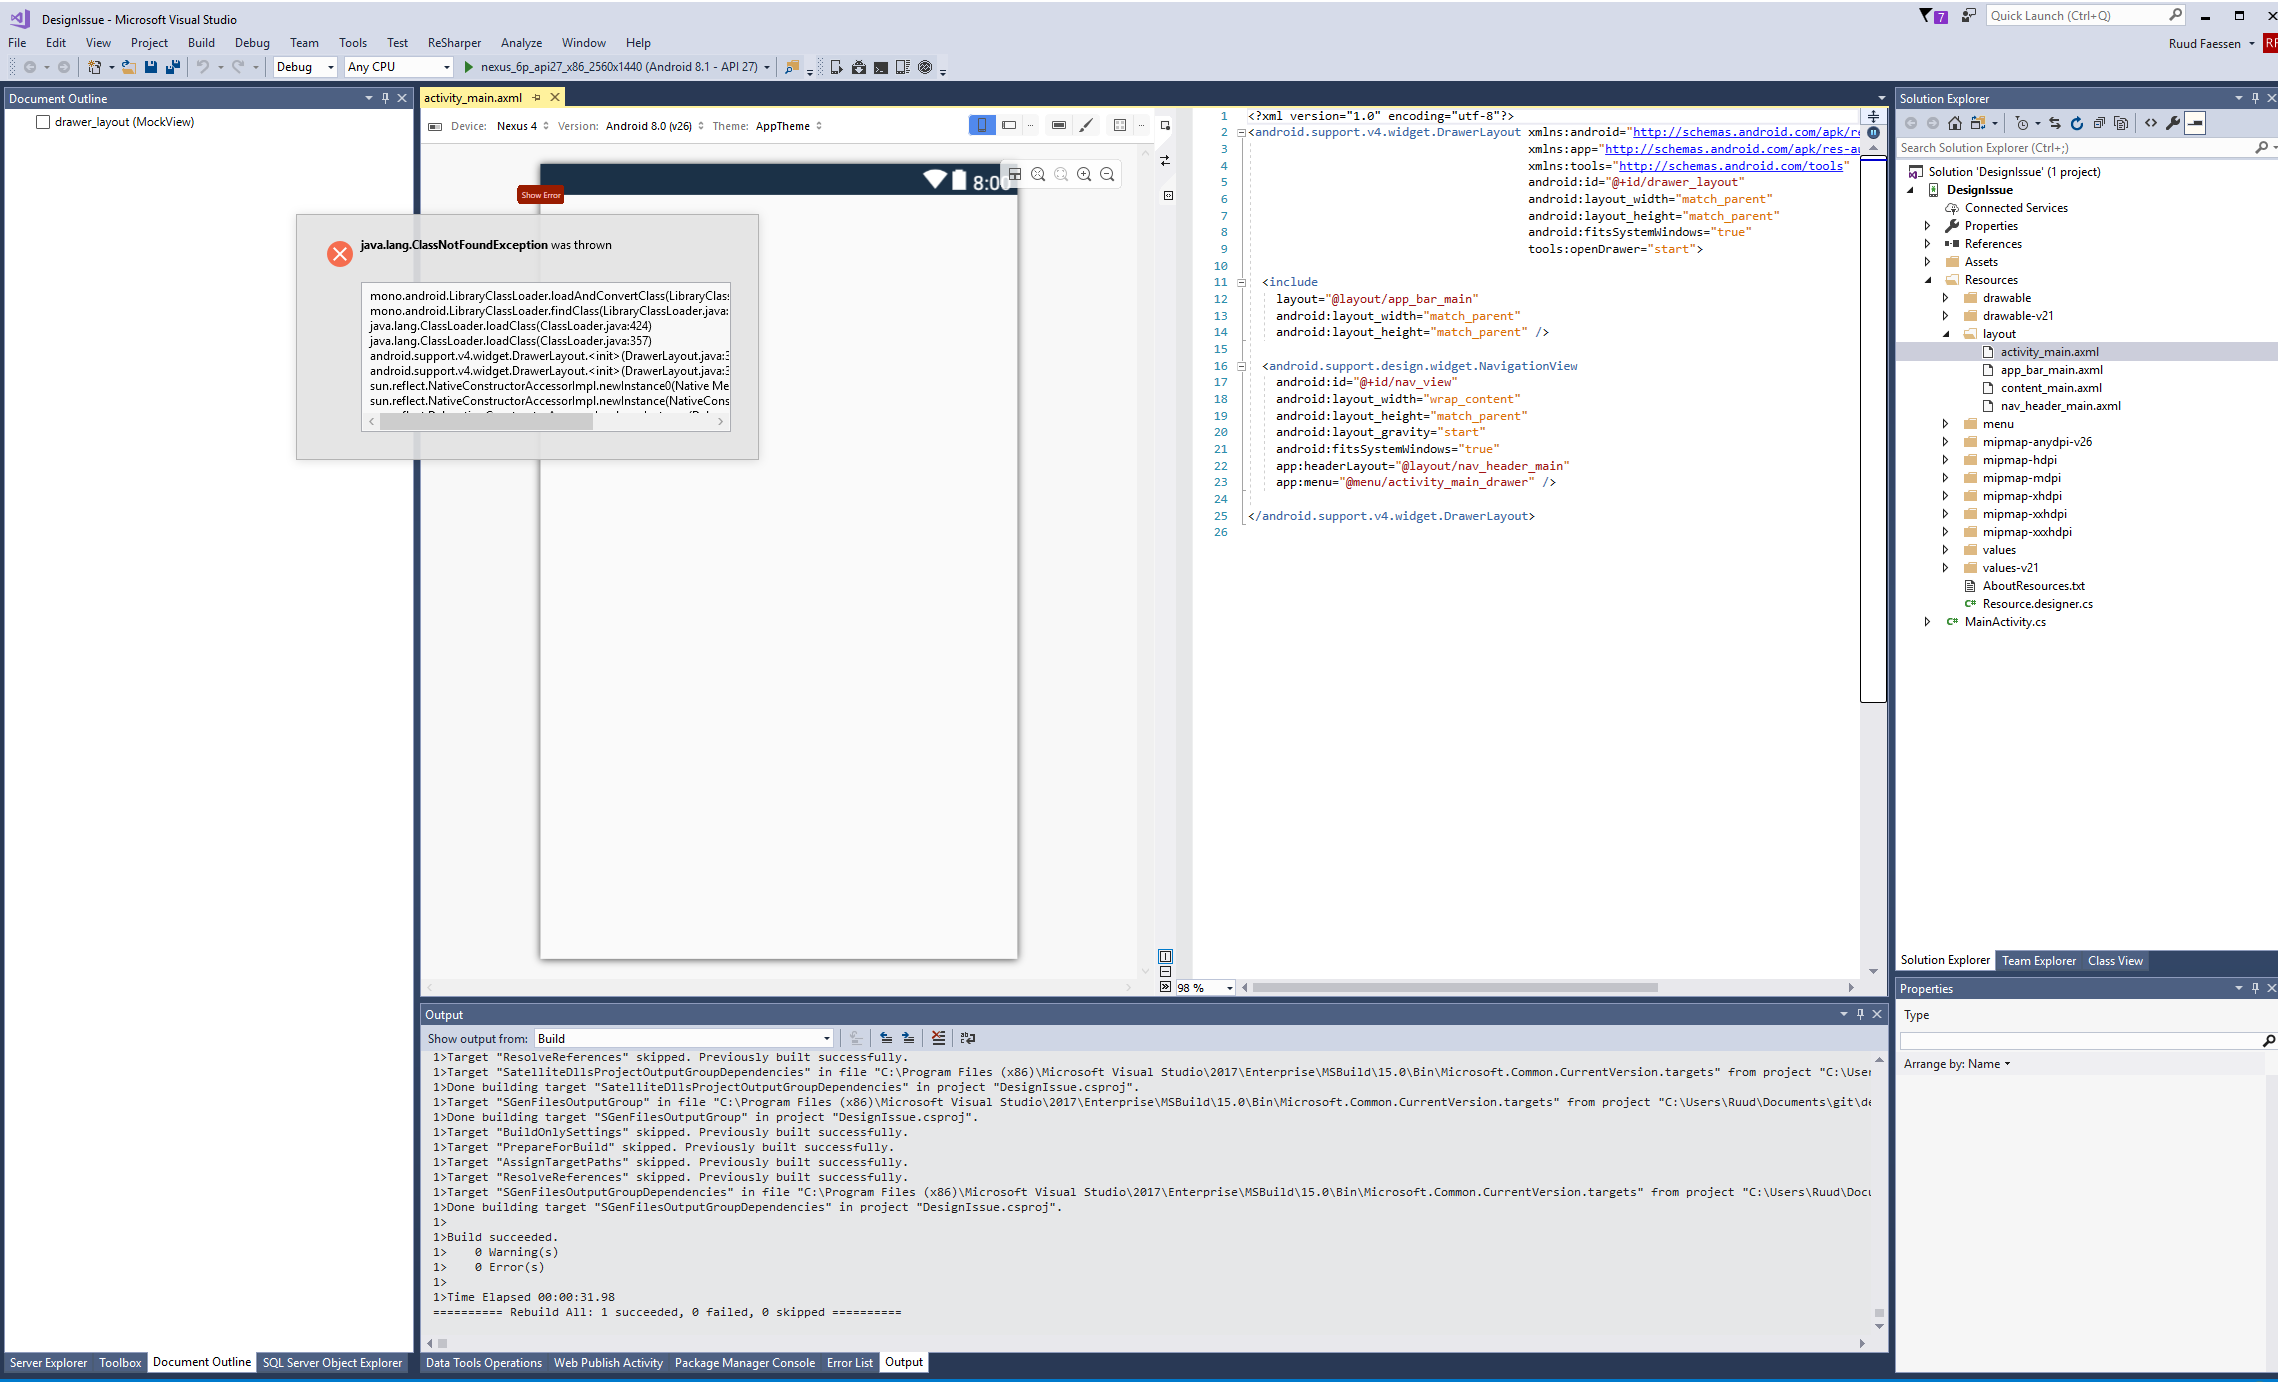Open the schemas.android.com/tools link
Viewport: 2278px width, 1382px height.
1730,166
